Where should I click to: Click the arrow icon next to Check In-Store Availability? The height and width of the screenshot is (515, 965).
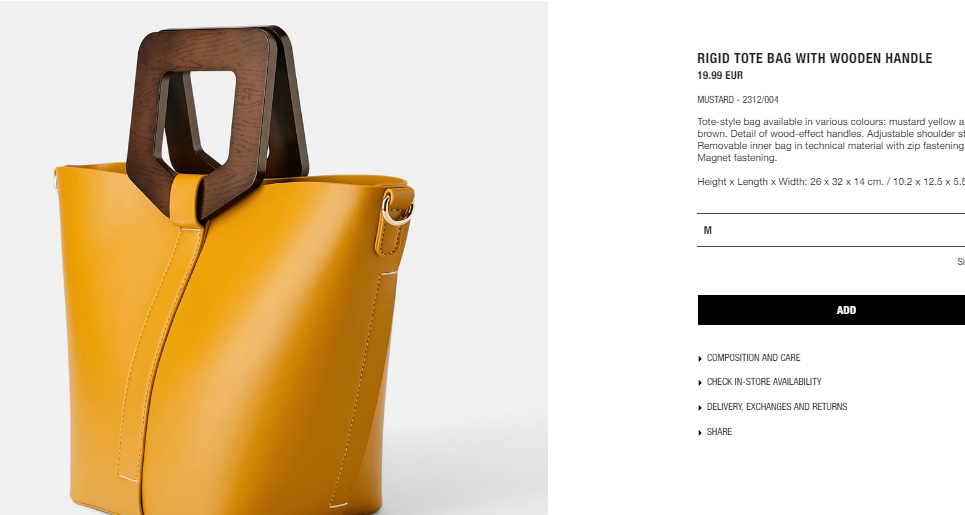tap(700, 383)
